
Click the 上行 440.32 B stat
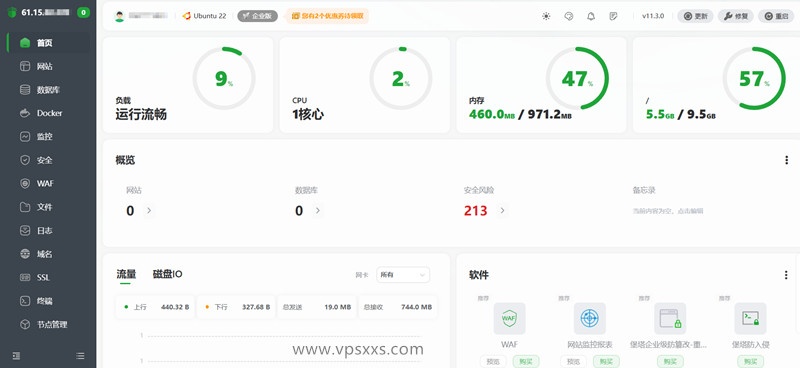(155, 307)
